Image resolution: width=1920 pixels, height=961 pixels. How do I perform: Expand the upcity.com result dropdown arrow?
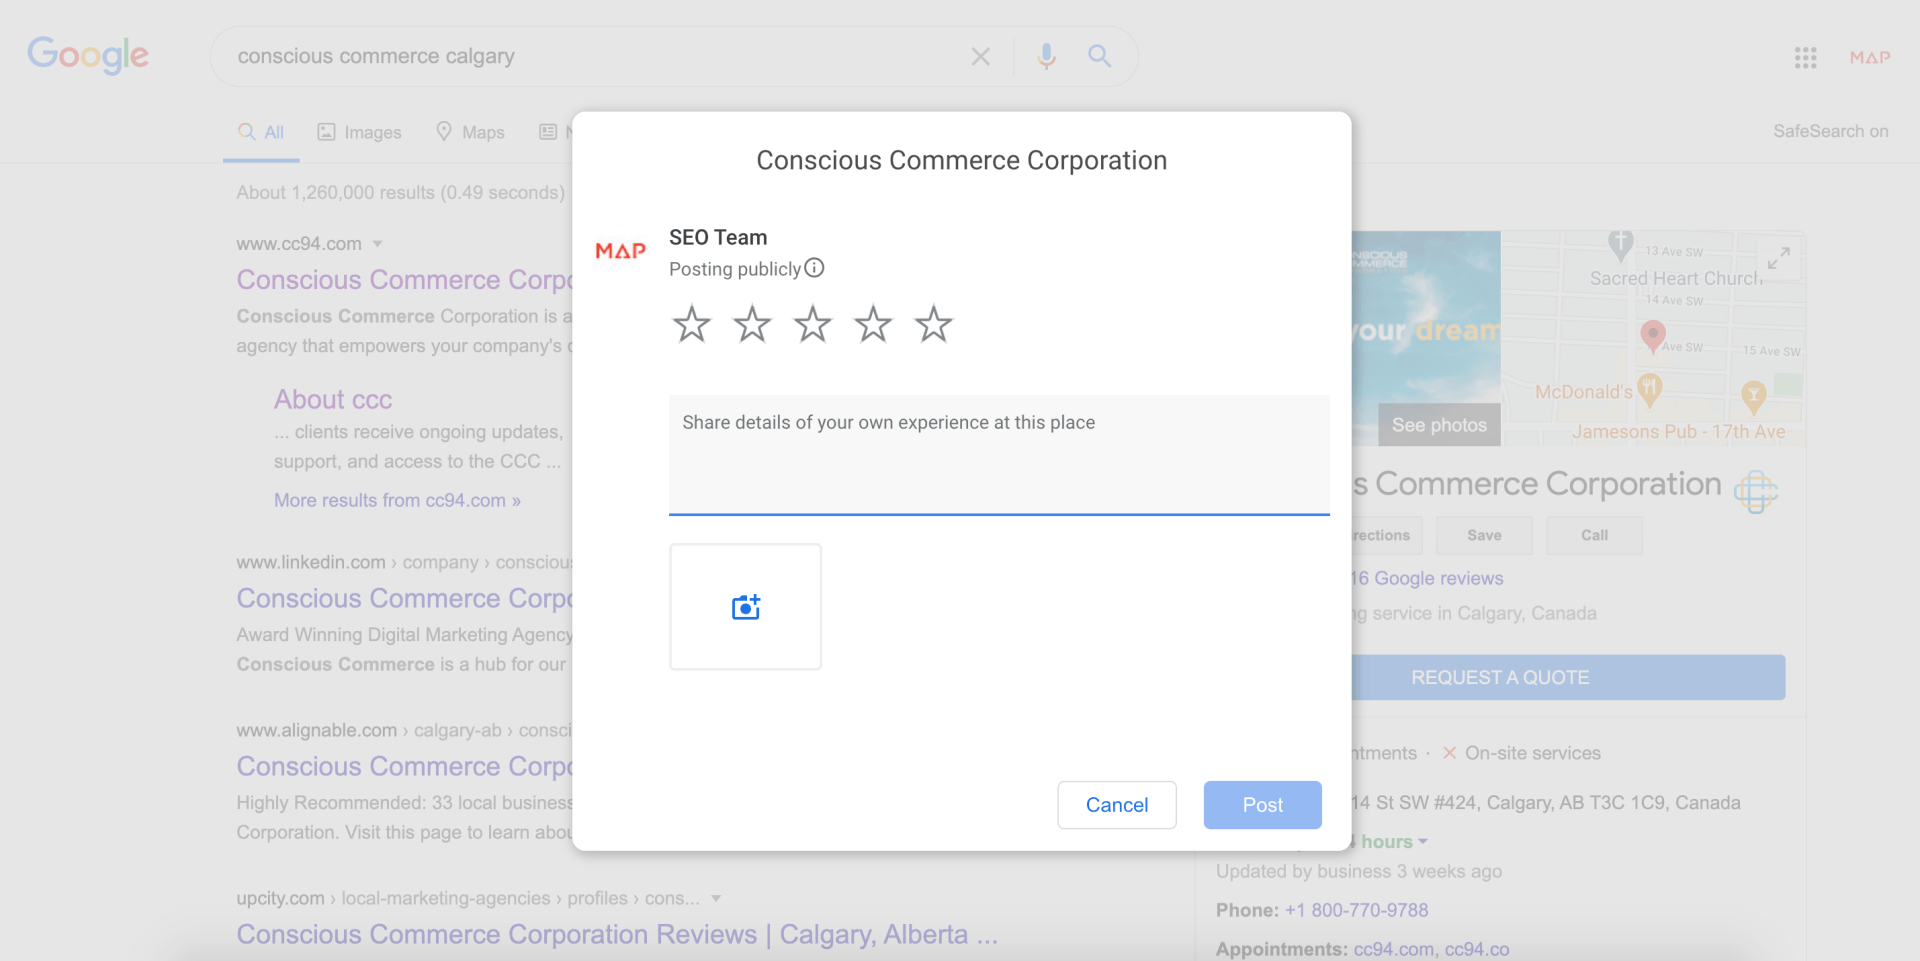coord(716,899)
